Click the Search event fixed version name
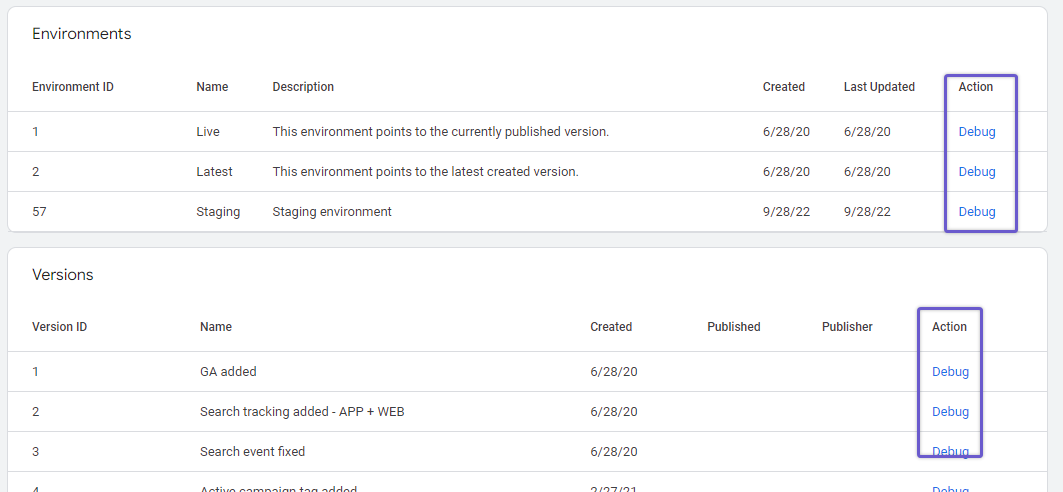This screenshot has width=1063, height=492. pyautogui.click(x=252, y=451)
